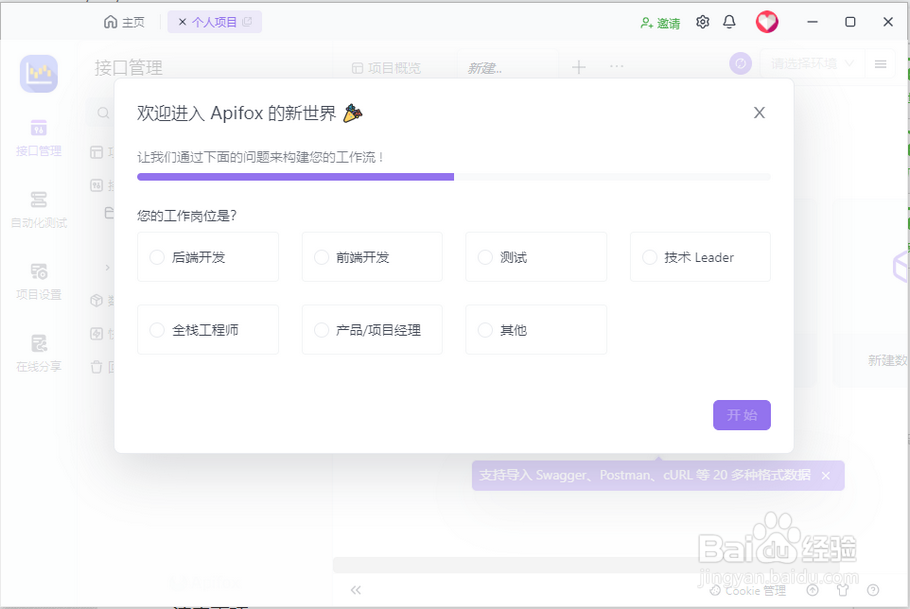Open 在线分享 in the sidebar
This screenshot has width=910, height=609.
[39, 354]
